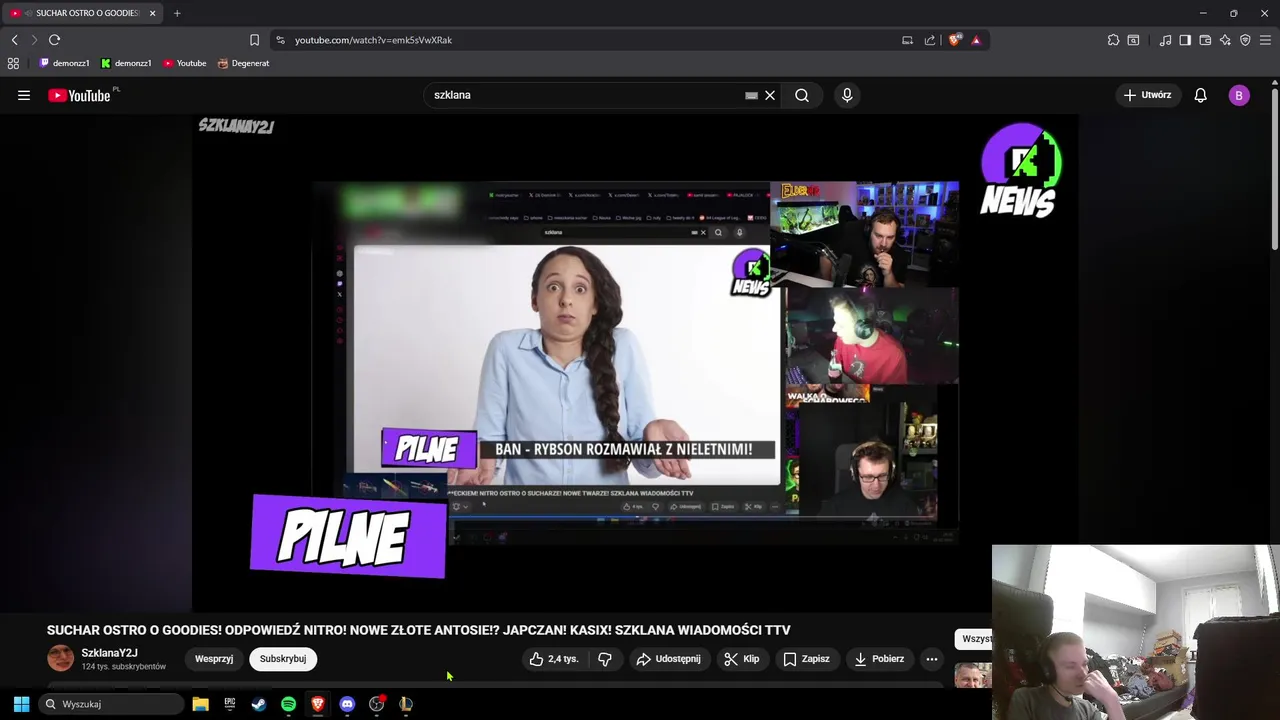
Task: Open the Windows Start menu
Action: [x=21, y=704]
